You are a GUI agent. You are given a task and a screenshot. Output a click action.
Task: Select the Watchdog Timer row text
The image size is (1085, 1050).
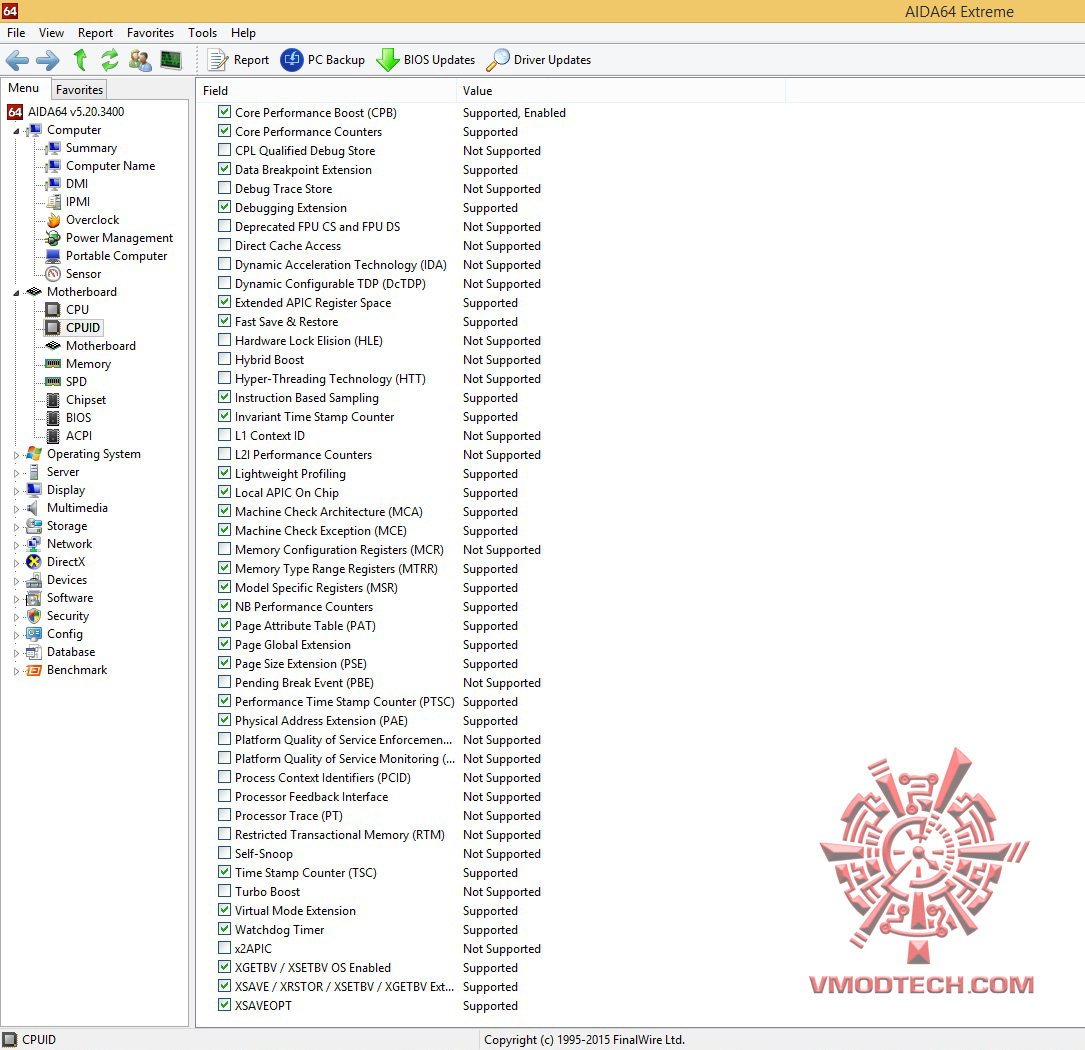[x=279, y=930]
